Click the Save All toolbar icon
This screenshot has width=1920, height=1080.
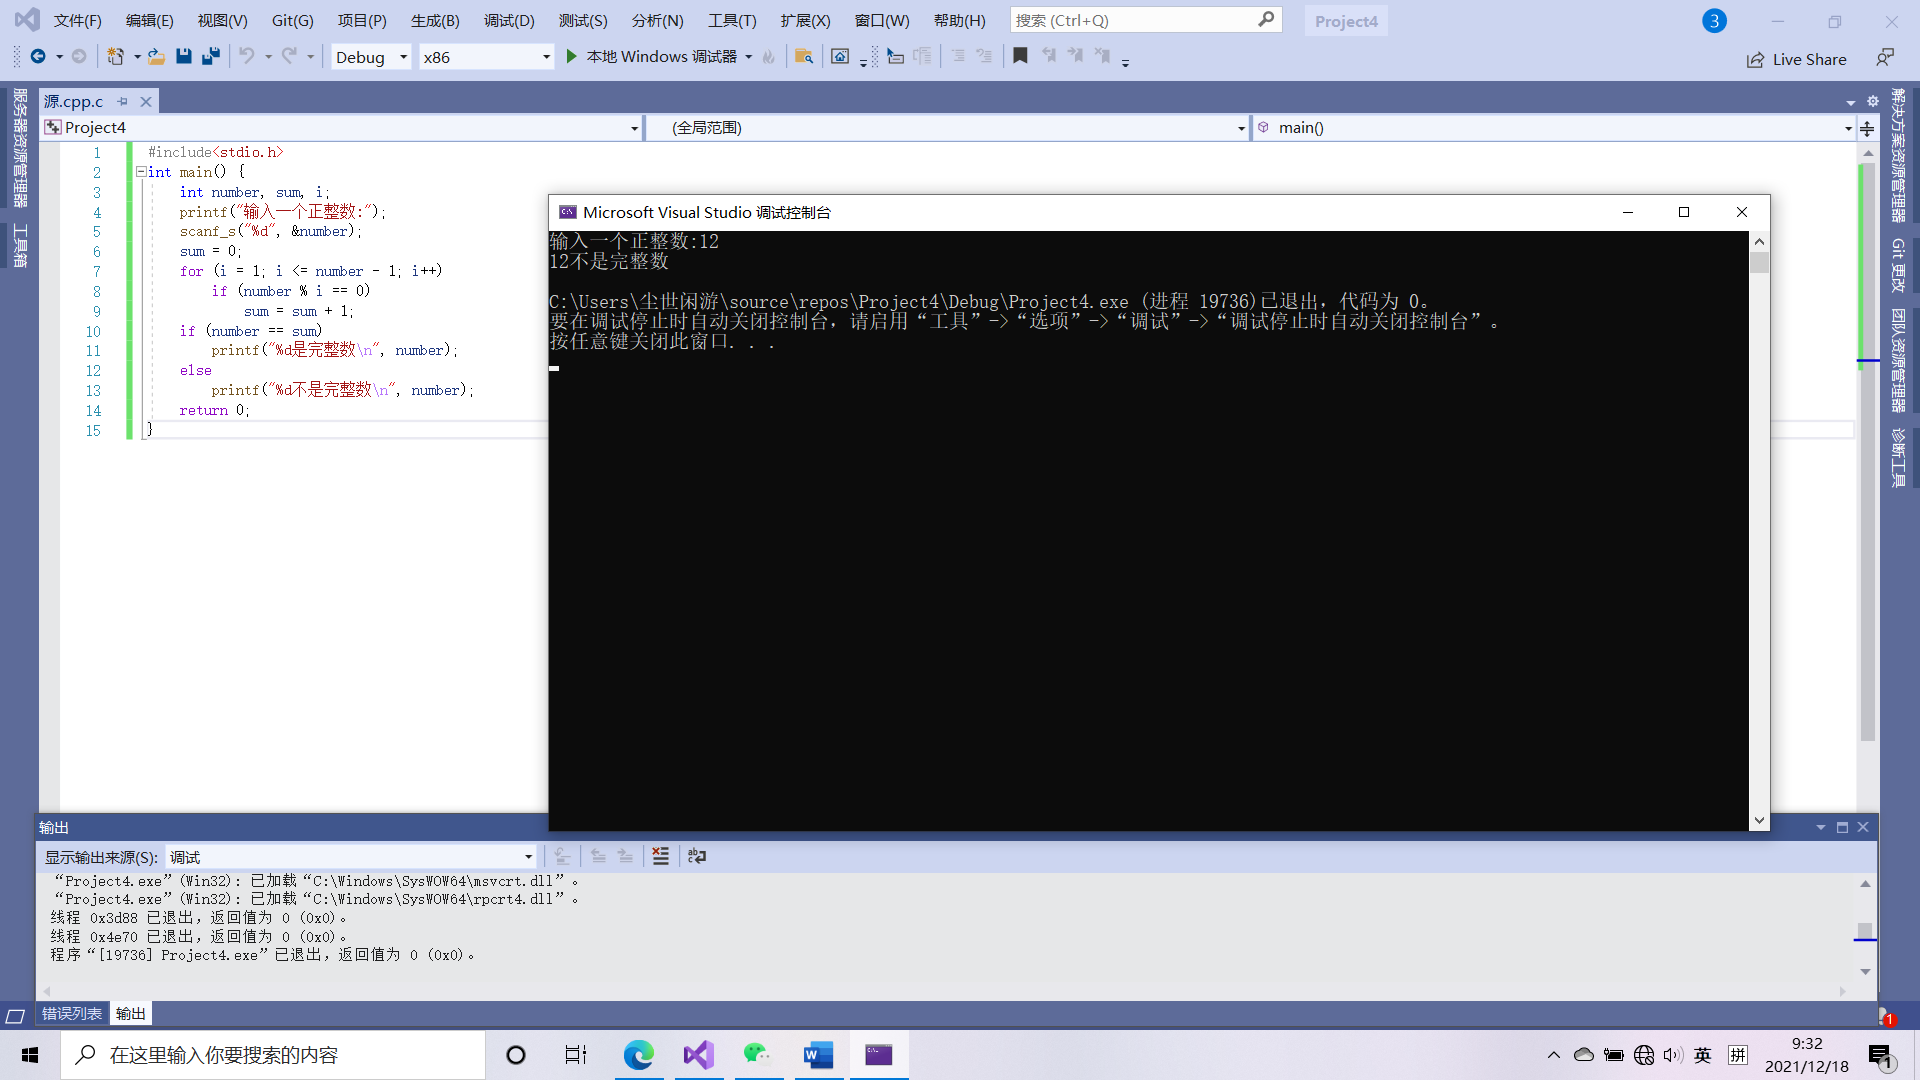coord(210,57)
